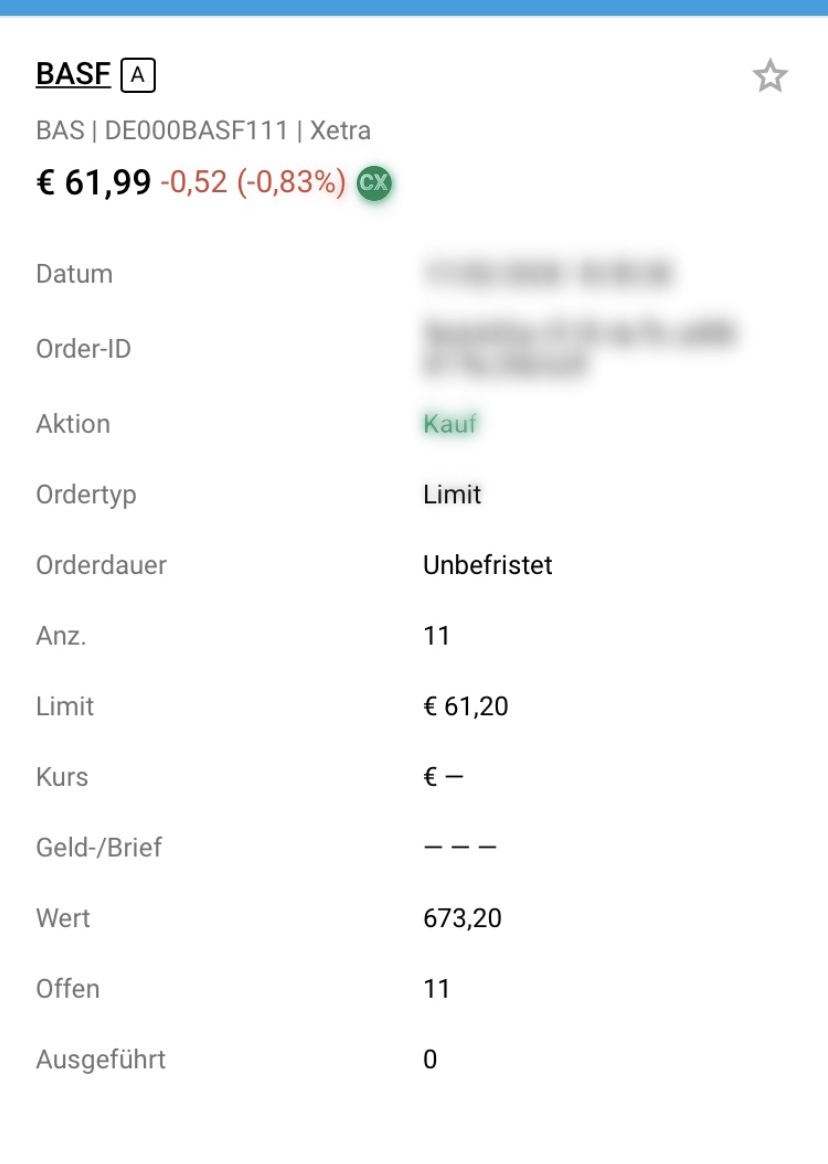
Task: Click the green CX exchange badge
Action: 374,183
